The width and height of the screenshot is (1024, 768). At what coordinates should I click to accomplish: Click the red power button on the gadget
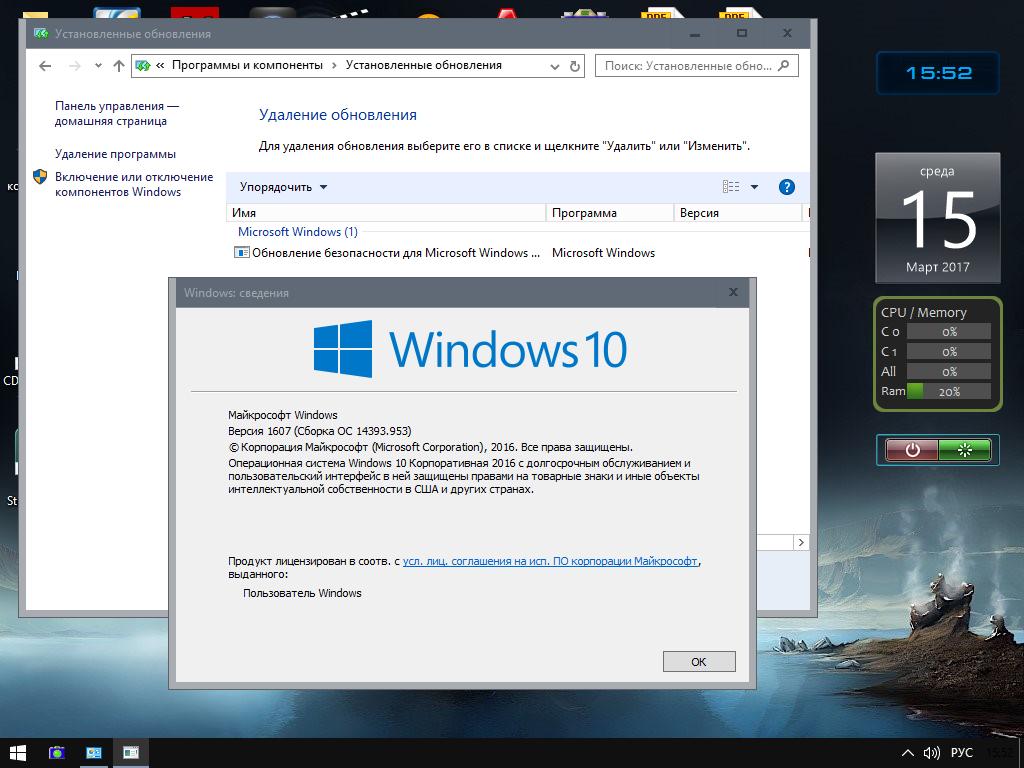point(912,450)
